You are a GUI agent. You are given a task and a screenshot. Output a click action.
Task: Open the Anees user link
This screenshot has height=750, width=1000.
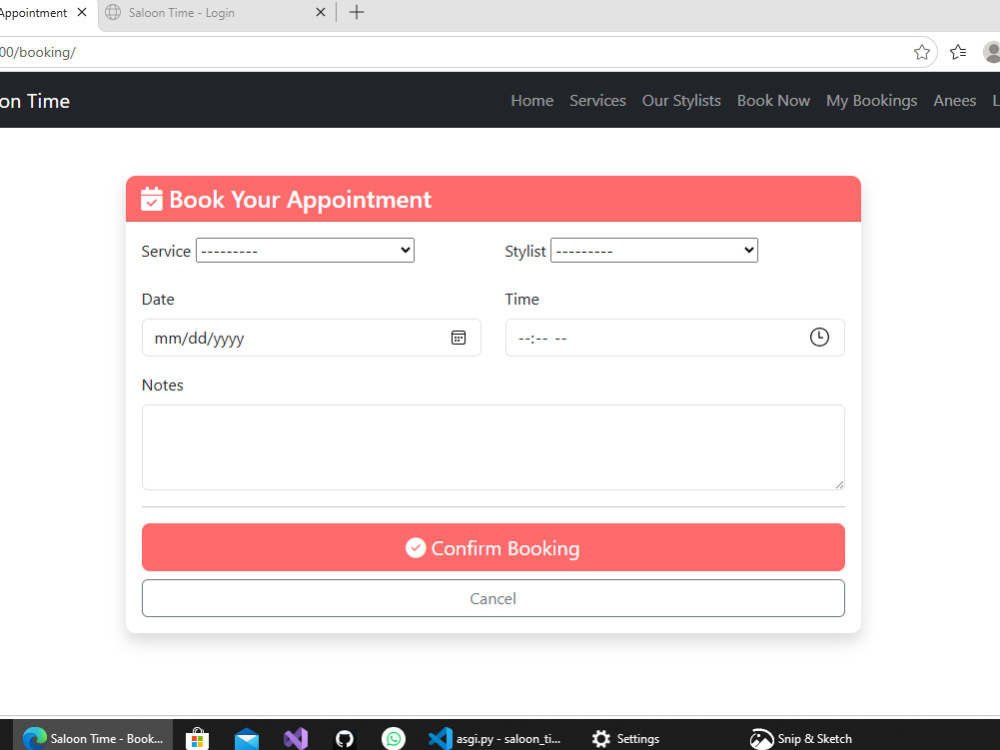coord(955,101)
